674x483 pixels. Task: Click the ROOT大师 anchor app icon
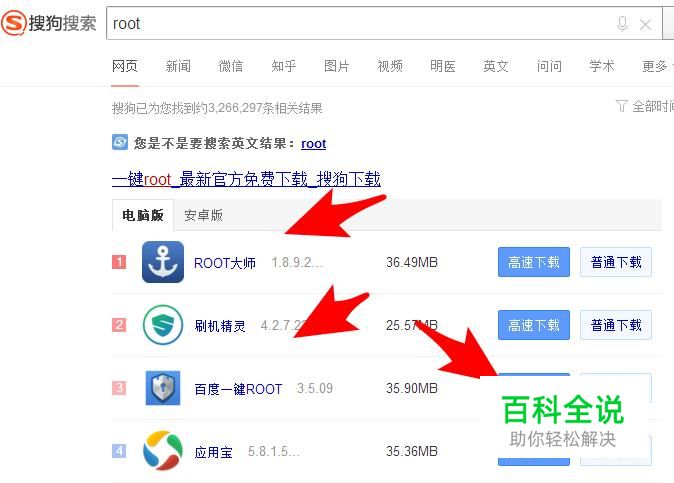pos(163,262)
